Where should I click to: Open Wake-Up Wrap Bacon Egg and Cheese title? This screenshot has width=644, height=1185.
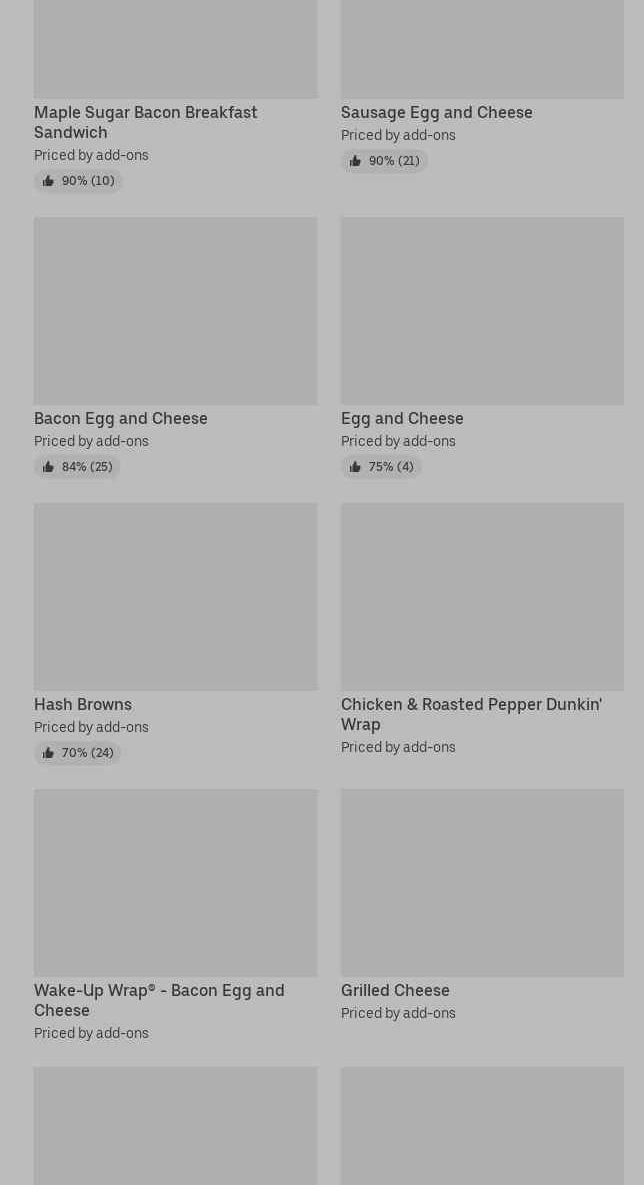coord(158,1000)
